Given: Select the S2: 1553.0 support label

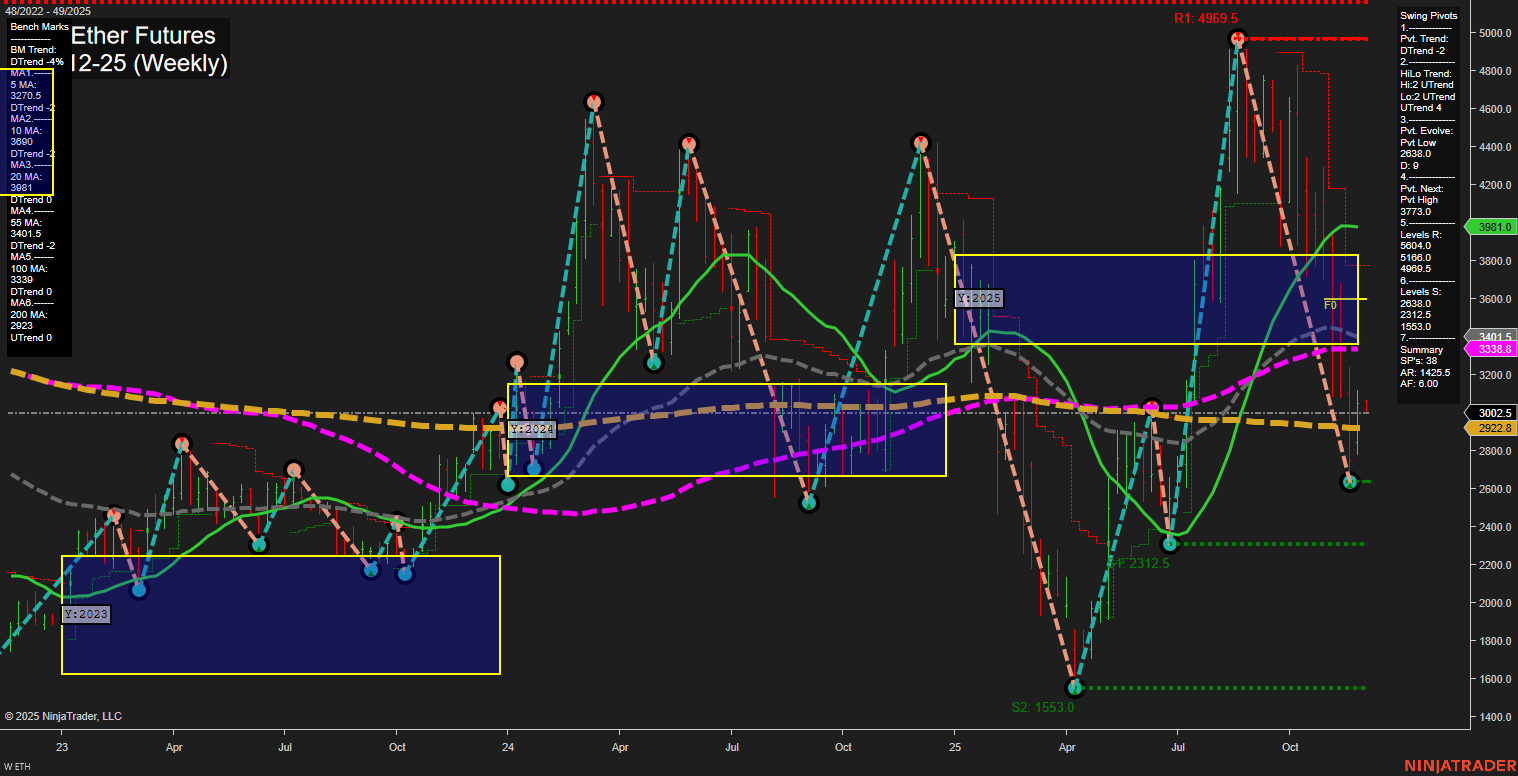Looking at the screenshot, I should (1042, 707).
